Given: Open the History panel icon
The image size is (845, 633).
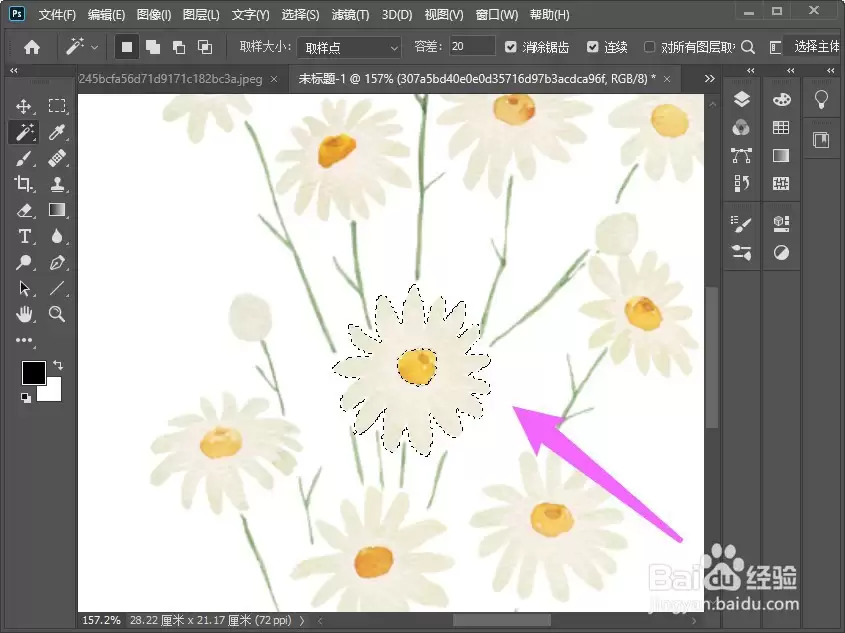Looking at the screenshot, I should click(x=742, y=184).
